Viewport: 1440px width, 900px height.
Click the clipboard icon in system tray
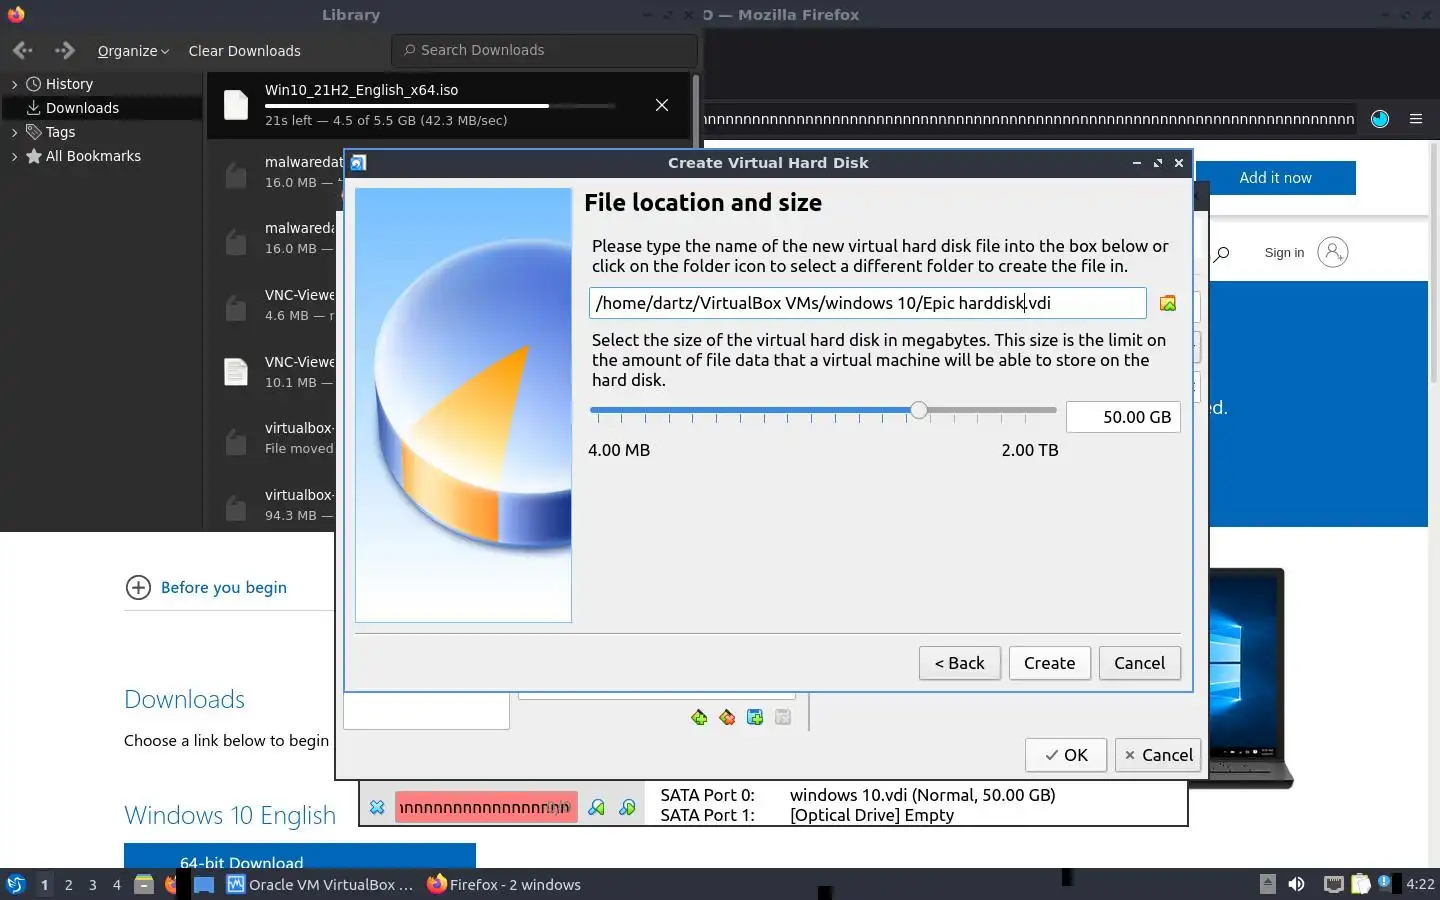(x=1360, y=884)
